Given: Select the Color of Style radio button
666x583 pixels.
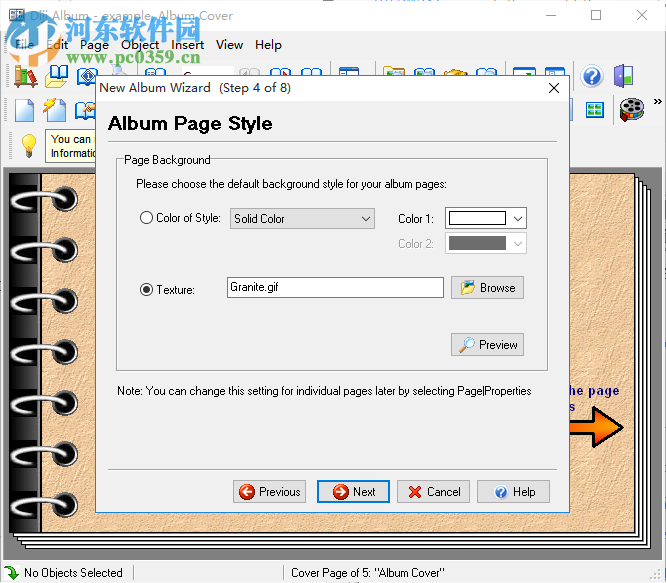Looking at the screenshot, I should click(146, 218).
